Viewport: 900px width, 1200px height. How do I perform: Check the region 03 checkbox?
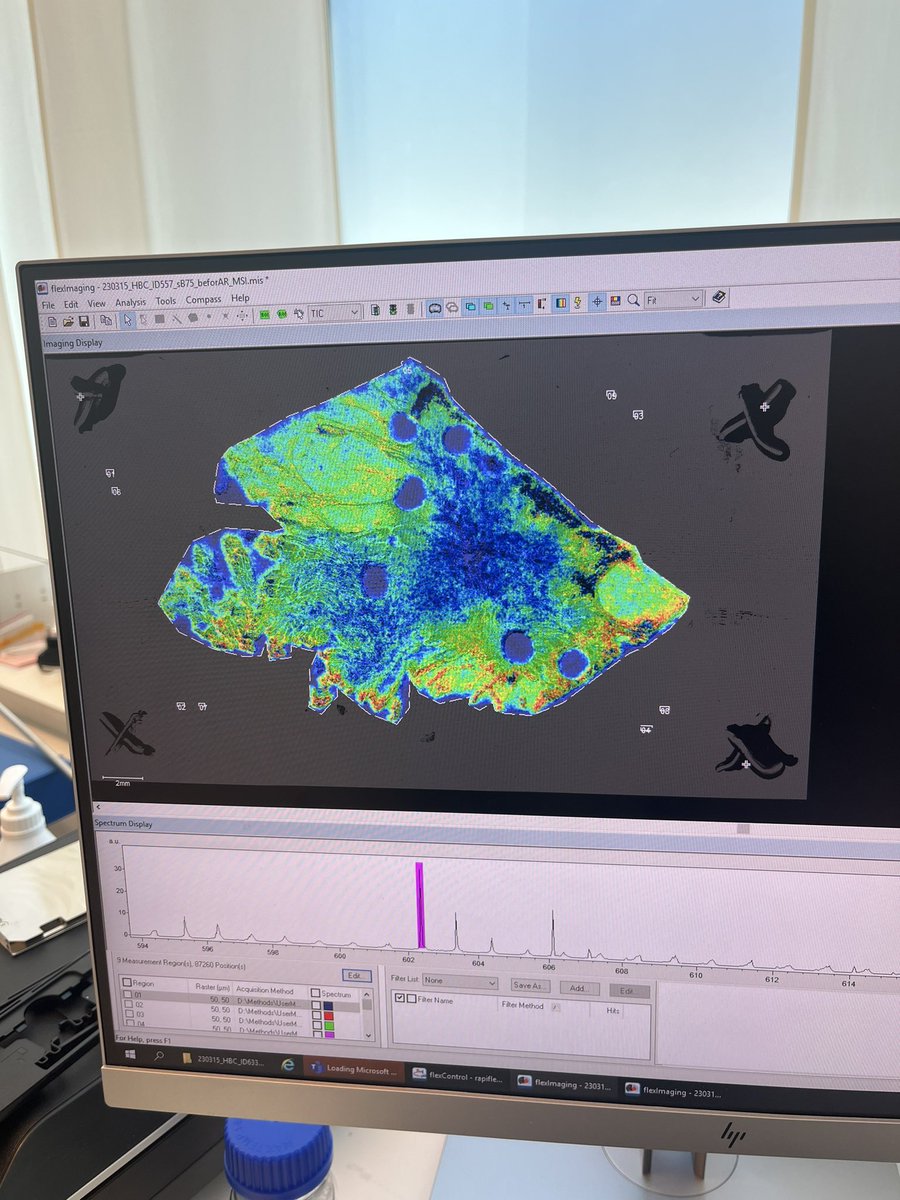pos(128,1014)
